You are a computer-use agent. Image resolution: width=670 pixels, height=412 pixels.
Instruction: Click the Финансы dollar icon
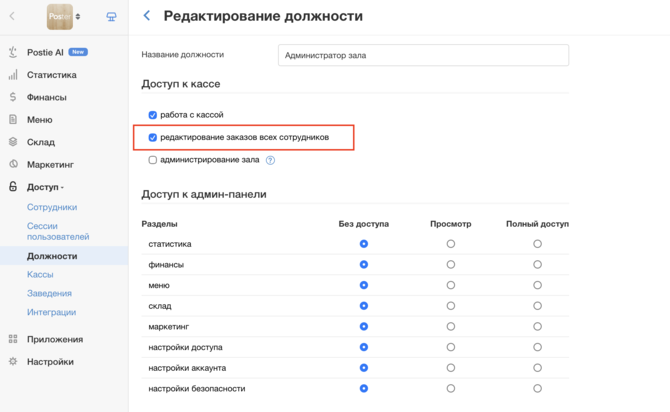tap(13, 97)
